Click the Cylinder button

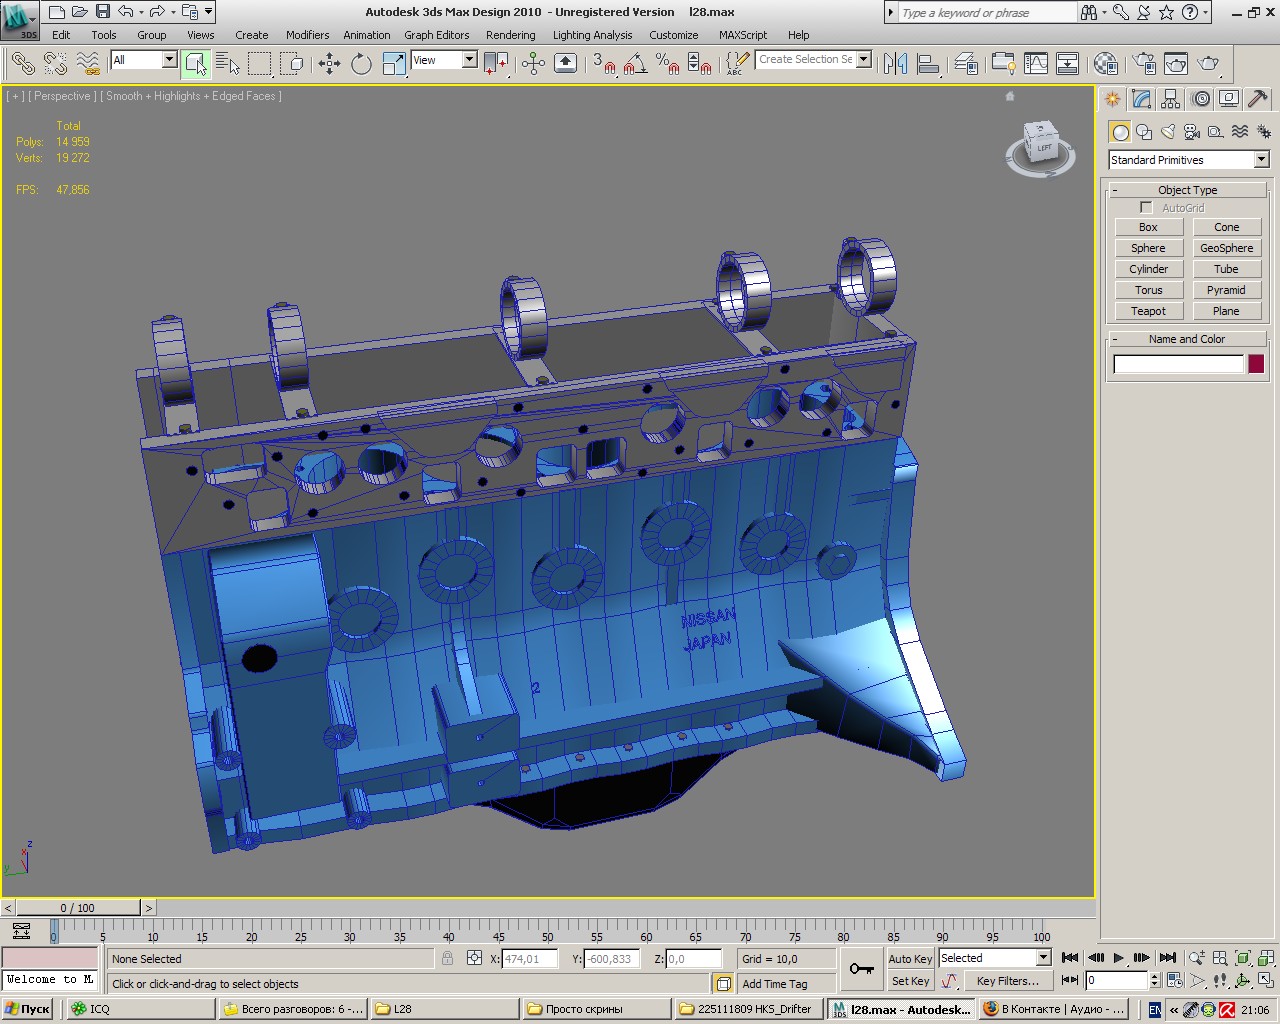(x=1148, y=269)
